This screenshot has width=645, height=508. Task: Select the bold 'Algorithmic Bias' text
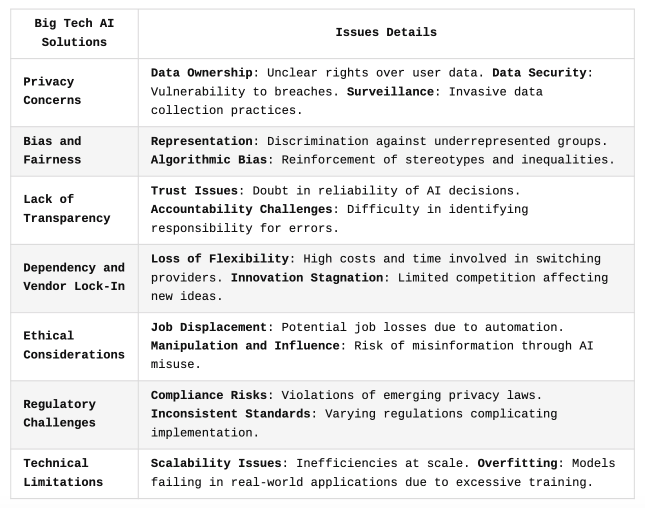pos(212,160)
